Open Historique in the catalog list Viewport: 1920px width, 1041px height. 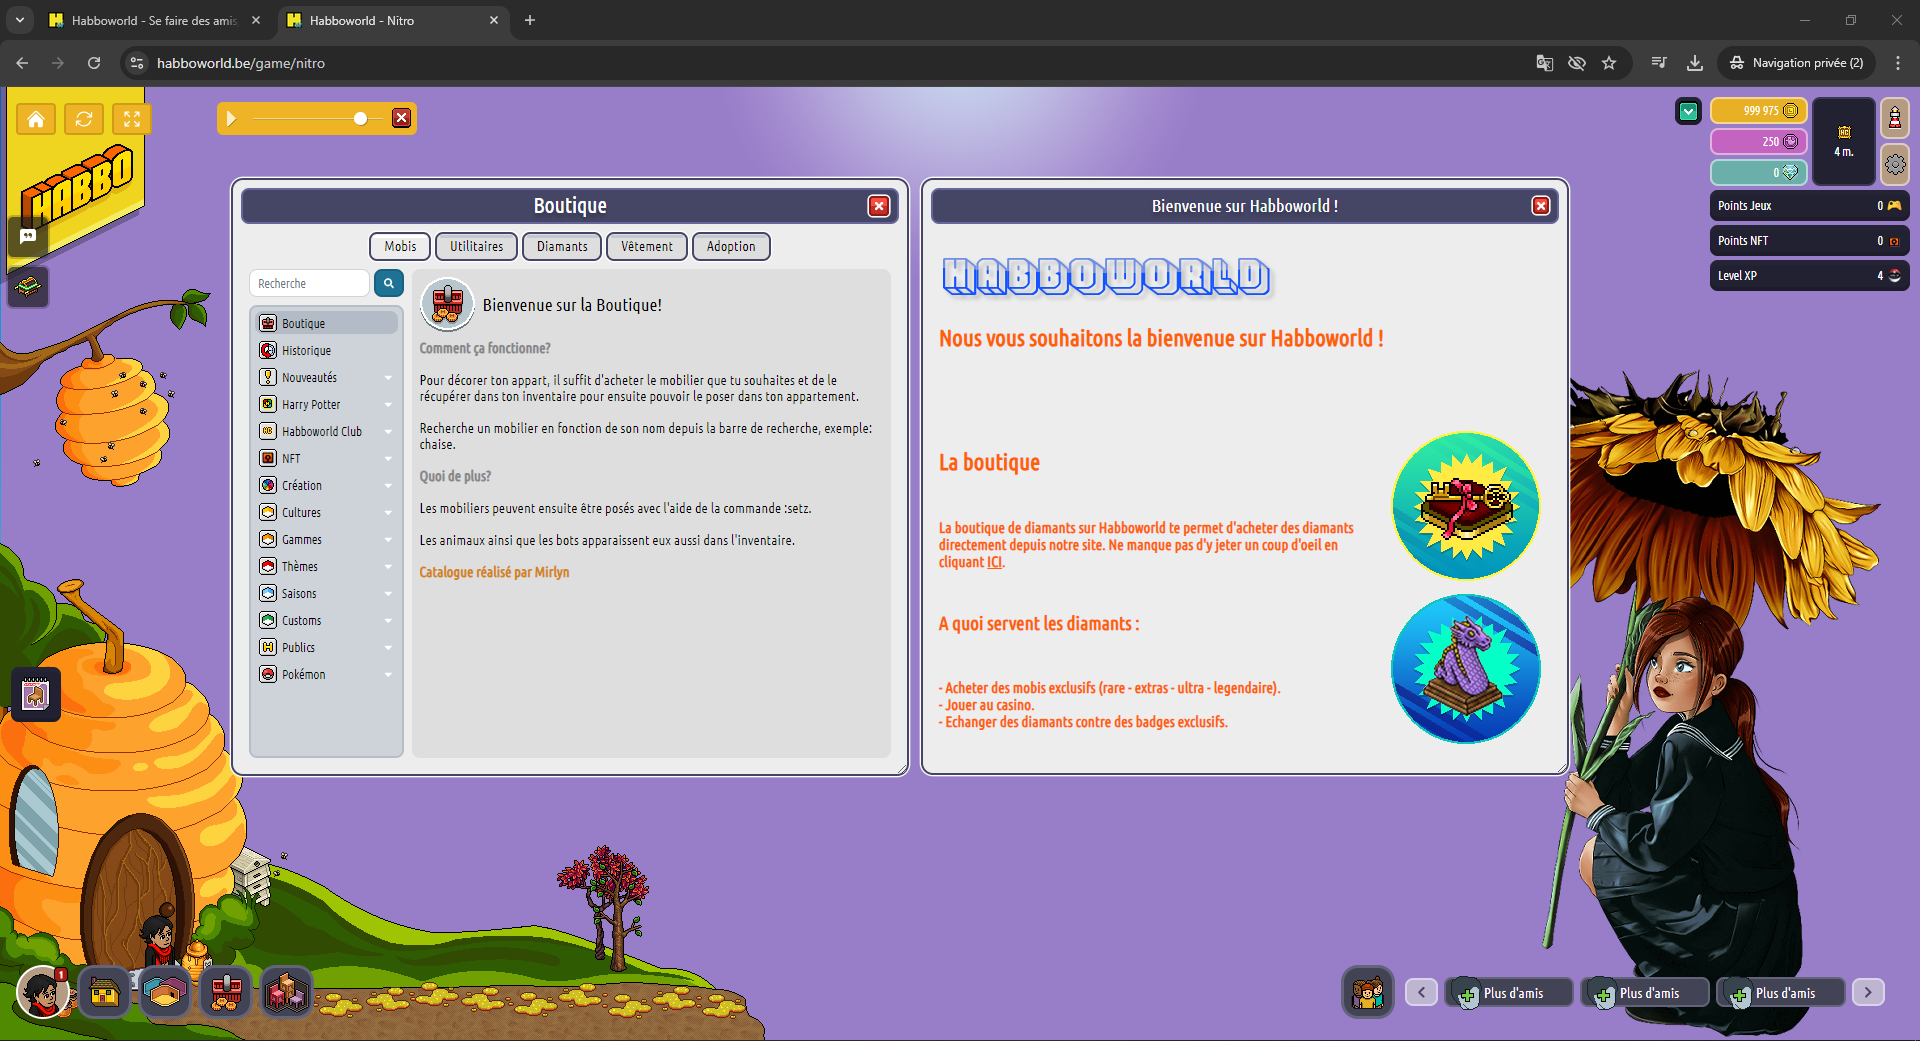tap(326, 350)
